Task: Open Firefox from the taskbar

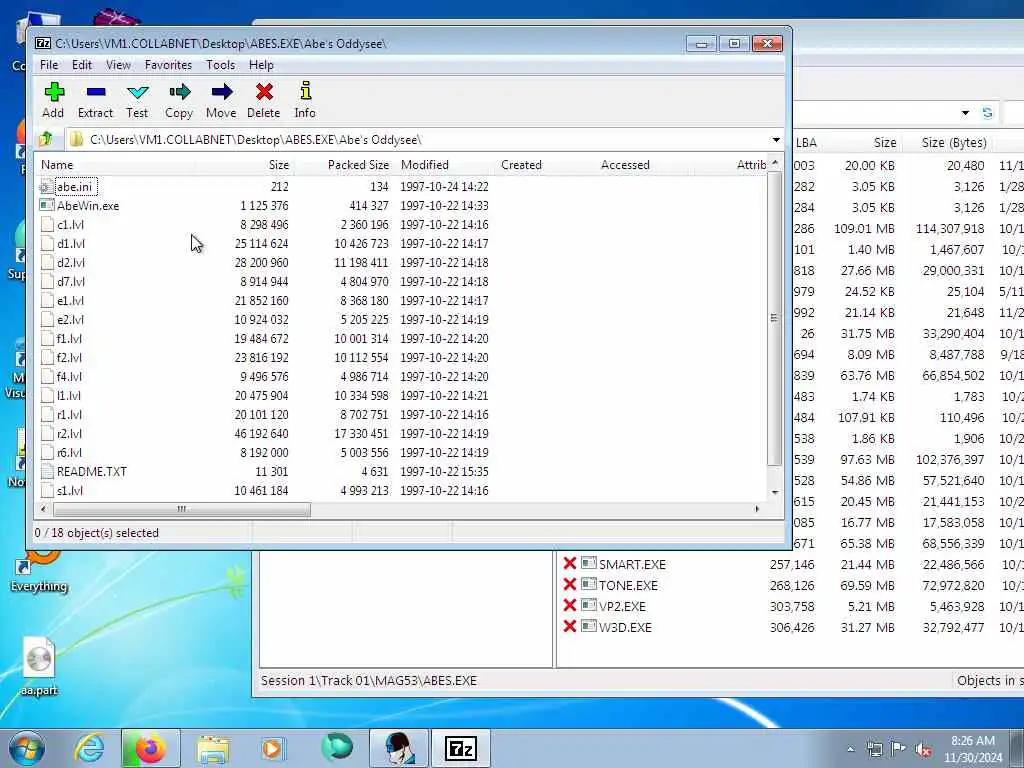Action: (x=150, y=748)
